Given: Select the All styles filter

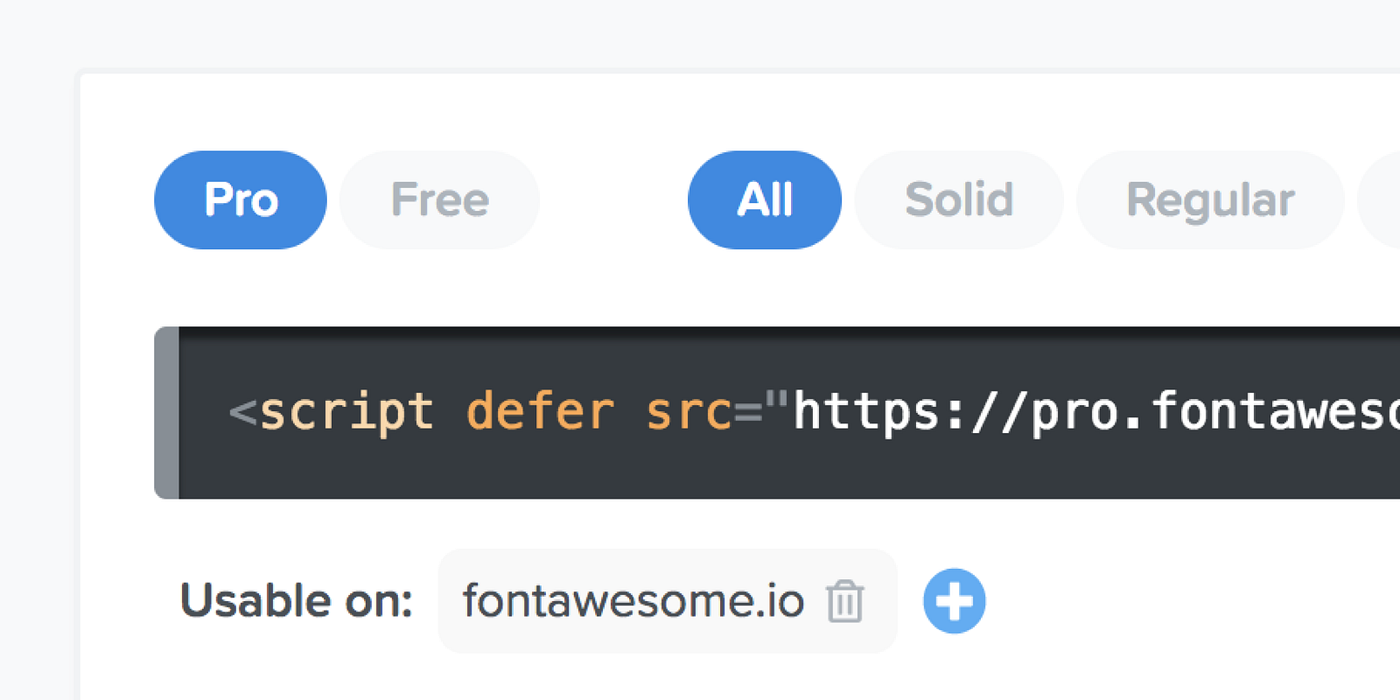Looking at the screenshot, I should [765, 200].
